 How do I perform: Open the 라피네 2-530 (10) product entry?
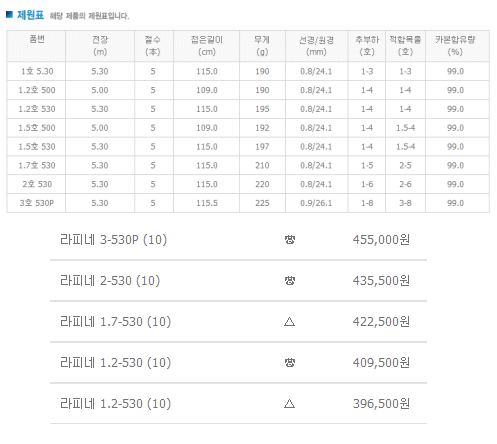click(x=110, y=281)
